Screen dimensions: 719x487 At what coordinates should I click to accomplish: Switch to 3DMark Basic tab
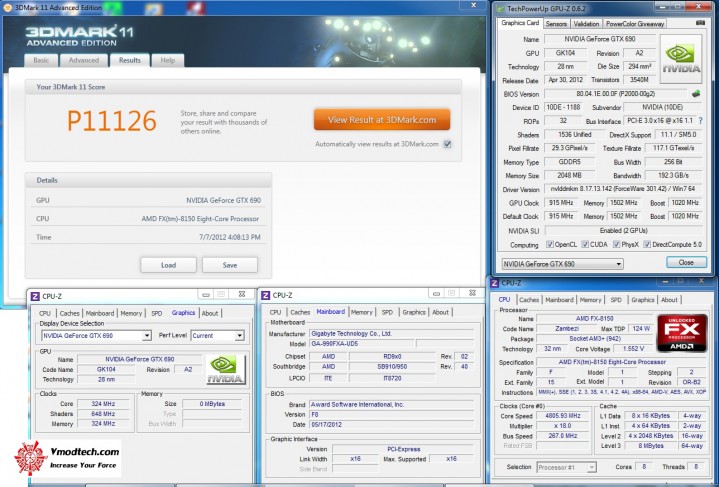(x=41, y=60)
